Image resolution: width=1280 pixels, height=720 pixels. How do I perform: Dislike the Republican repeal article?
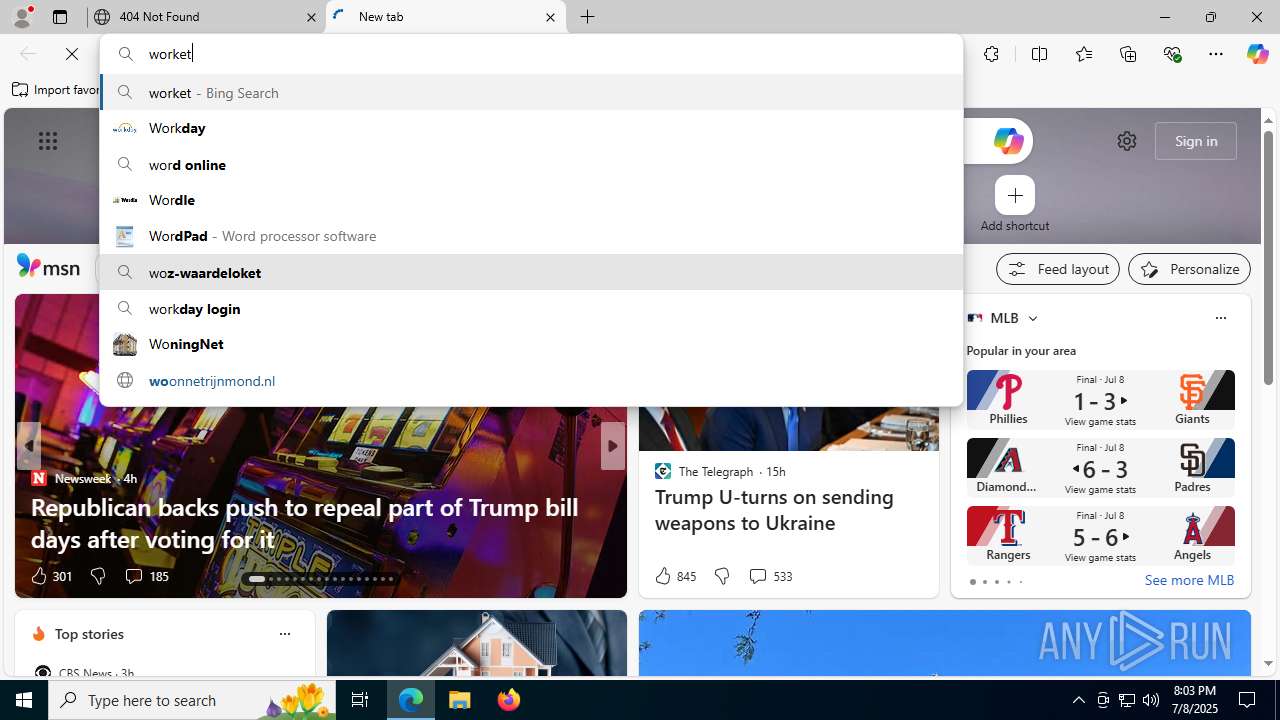coord(97,576)
